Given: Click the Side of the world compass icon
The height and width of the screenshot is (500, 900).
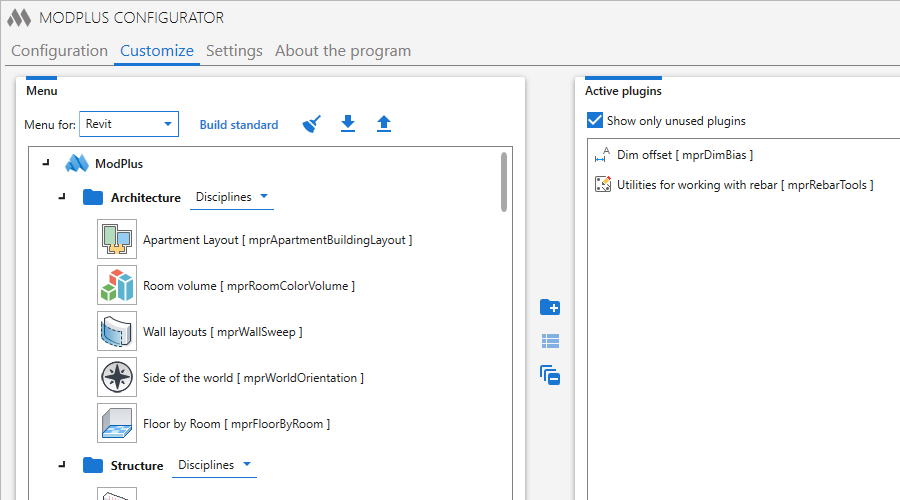Looking at the screenshot, I should (117, 377).
